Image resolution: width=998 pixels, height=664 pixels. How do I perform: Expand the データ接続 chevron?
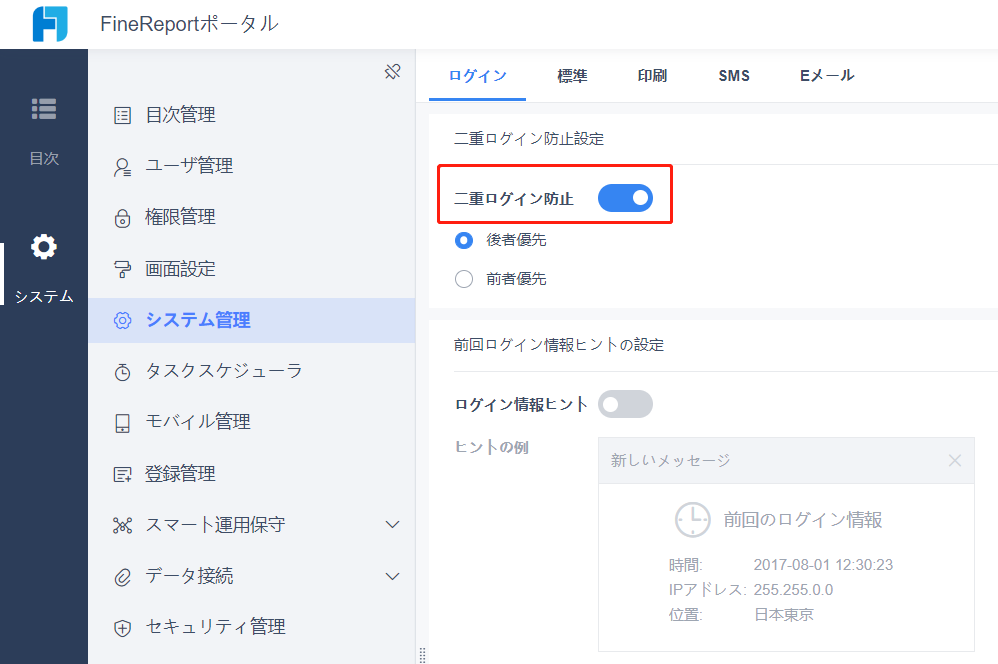[x=393, y=576]
